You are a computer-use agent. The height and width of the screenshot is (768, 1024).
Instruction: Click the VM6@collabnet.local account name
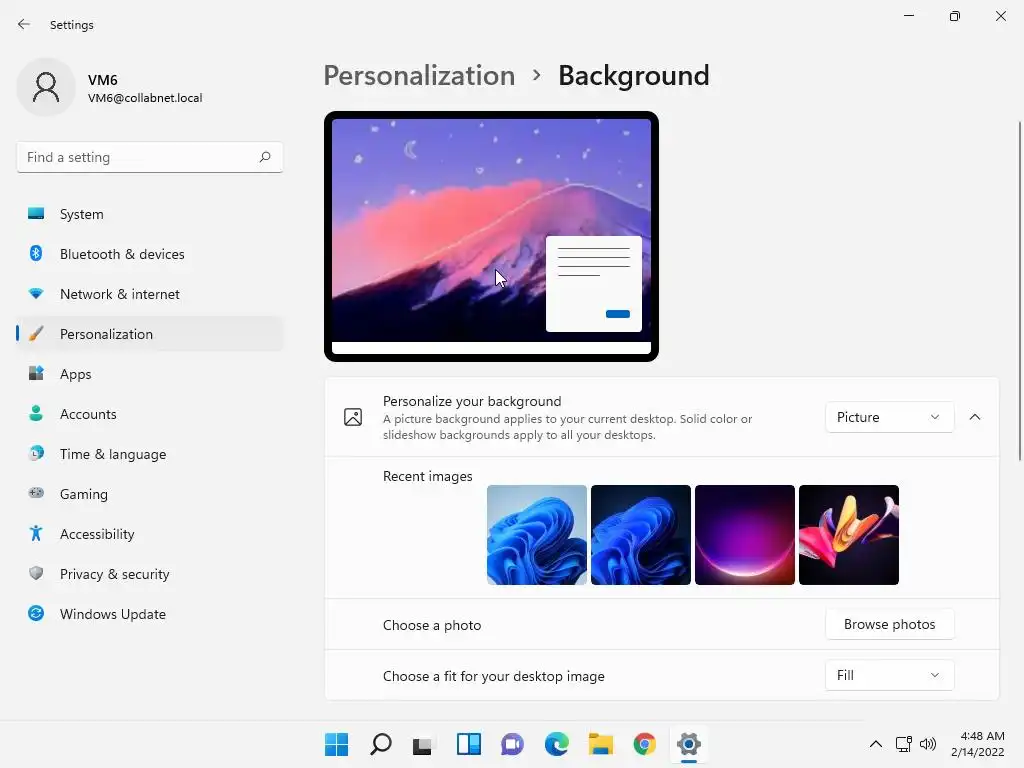(x=145, y=98)
